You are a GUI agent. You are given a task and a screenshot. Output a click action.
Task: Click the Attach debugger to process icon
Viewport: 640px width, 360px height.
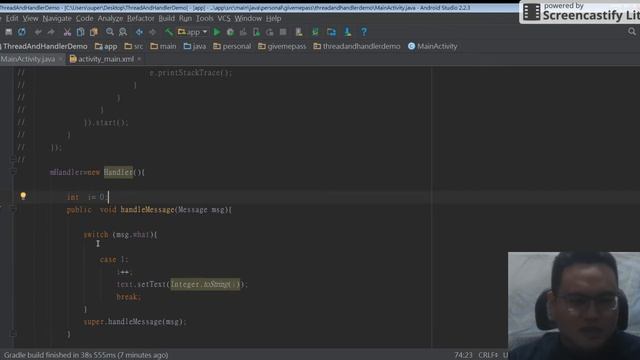tap(256, 32)
